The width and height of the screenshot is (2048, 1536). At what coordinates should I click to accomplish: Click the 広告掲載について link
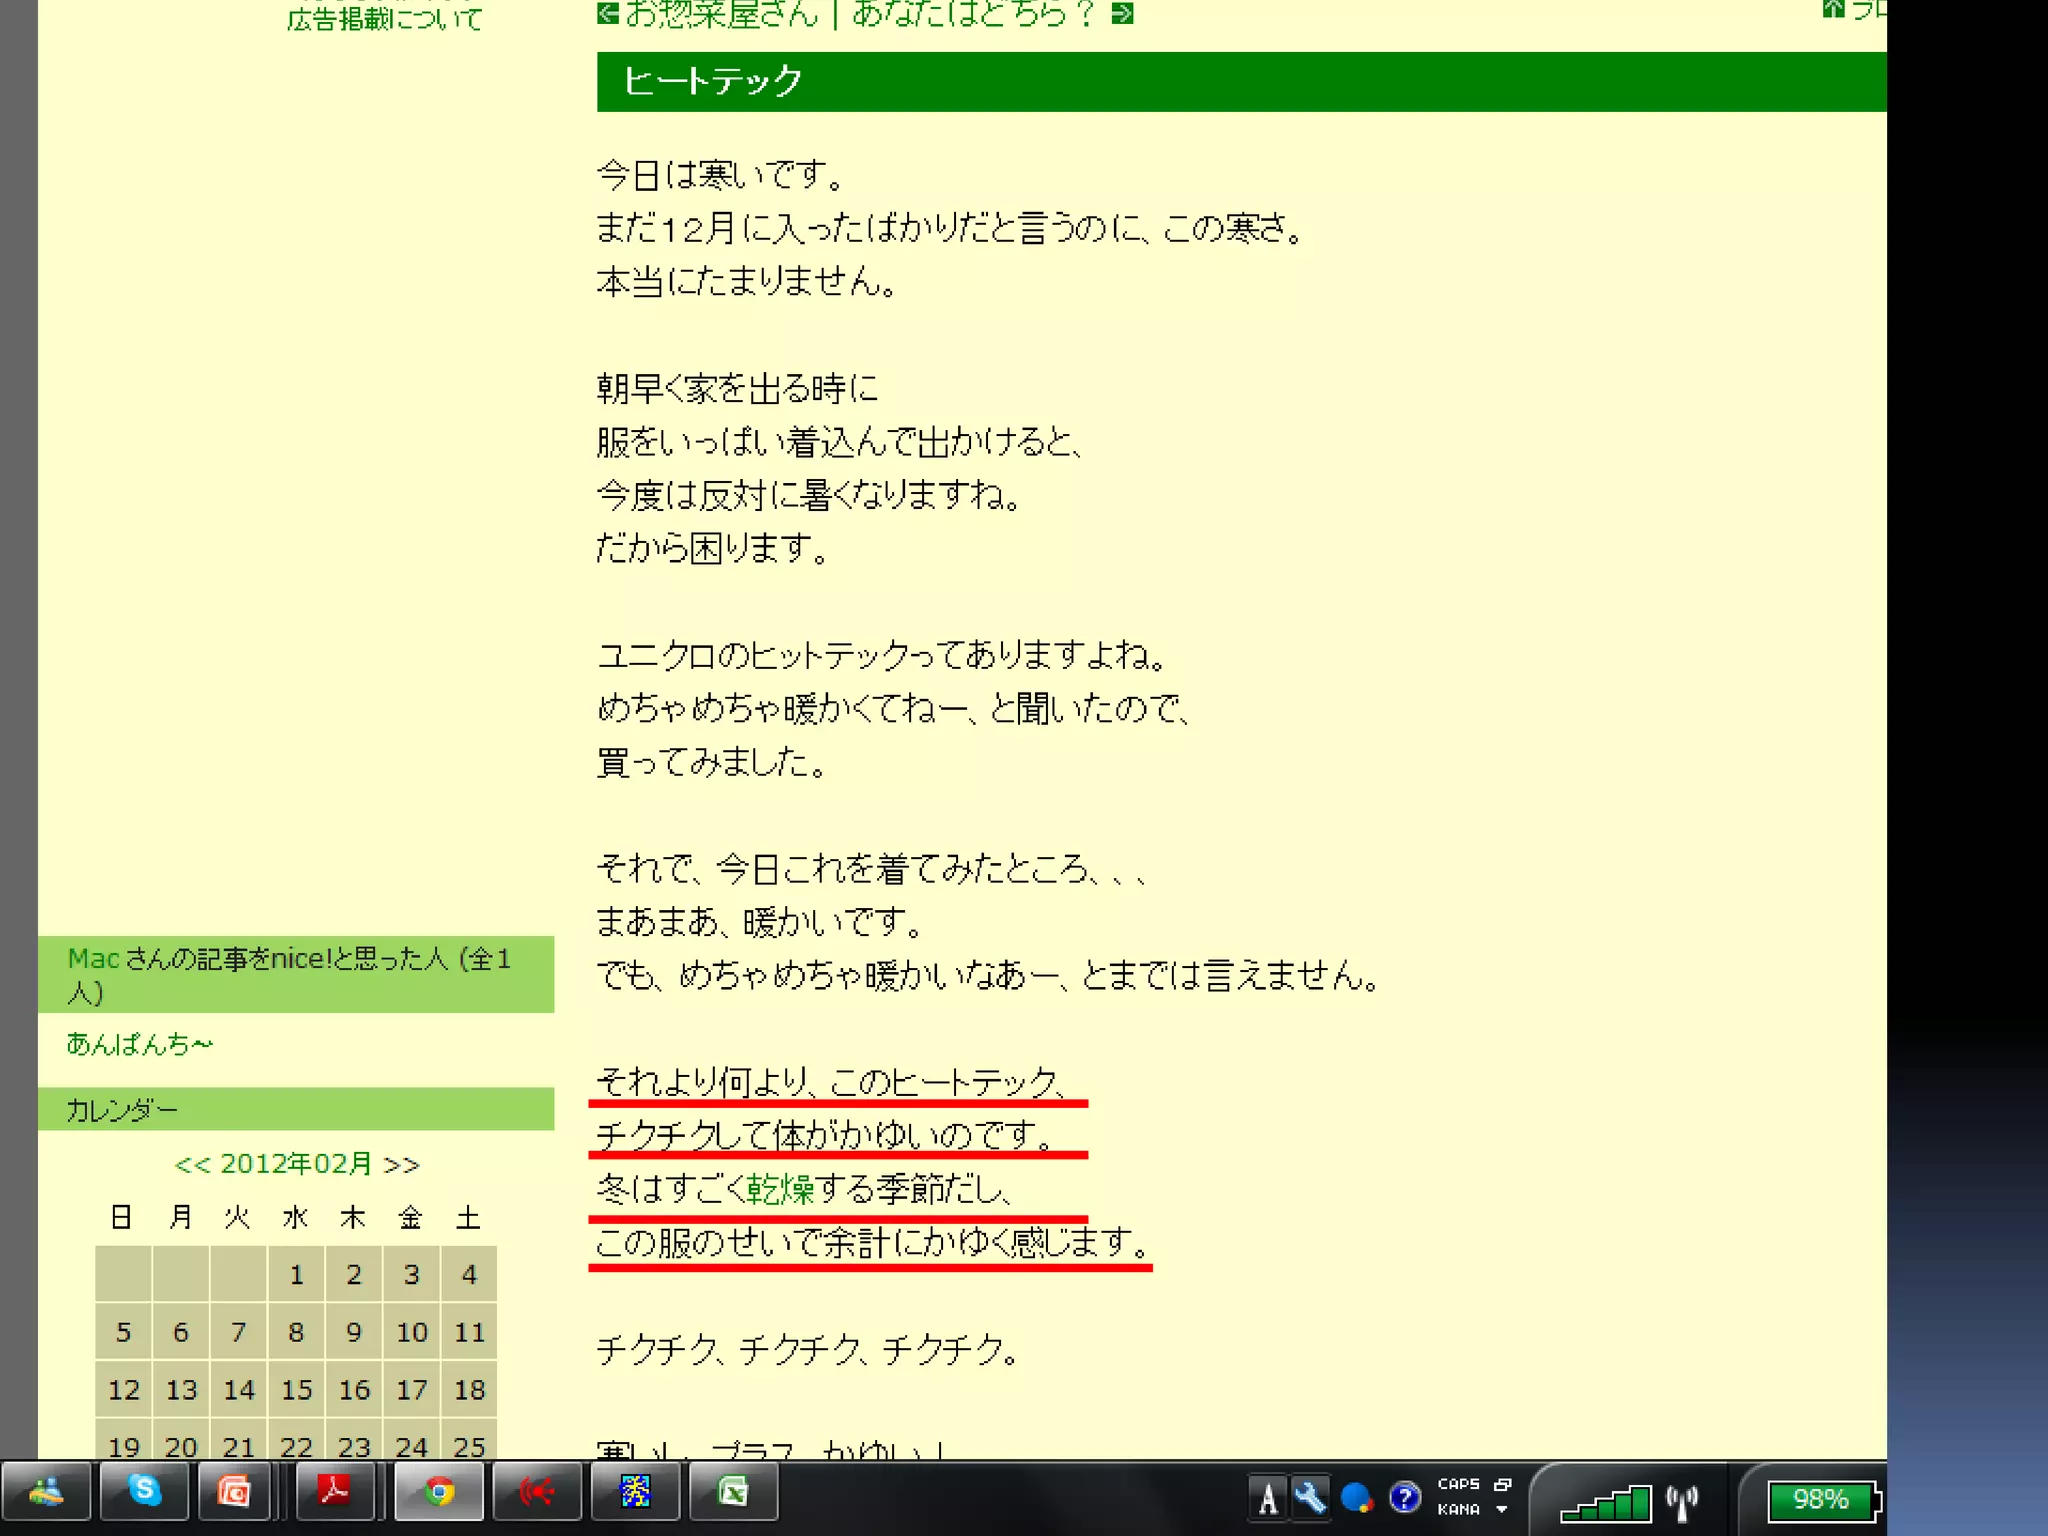pos(384,19)
